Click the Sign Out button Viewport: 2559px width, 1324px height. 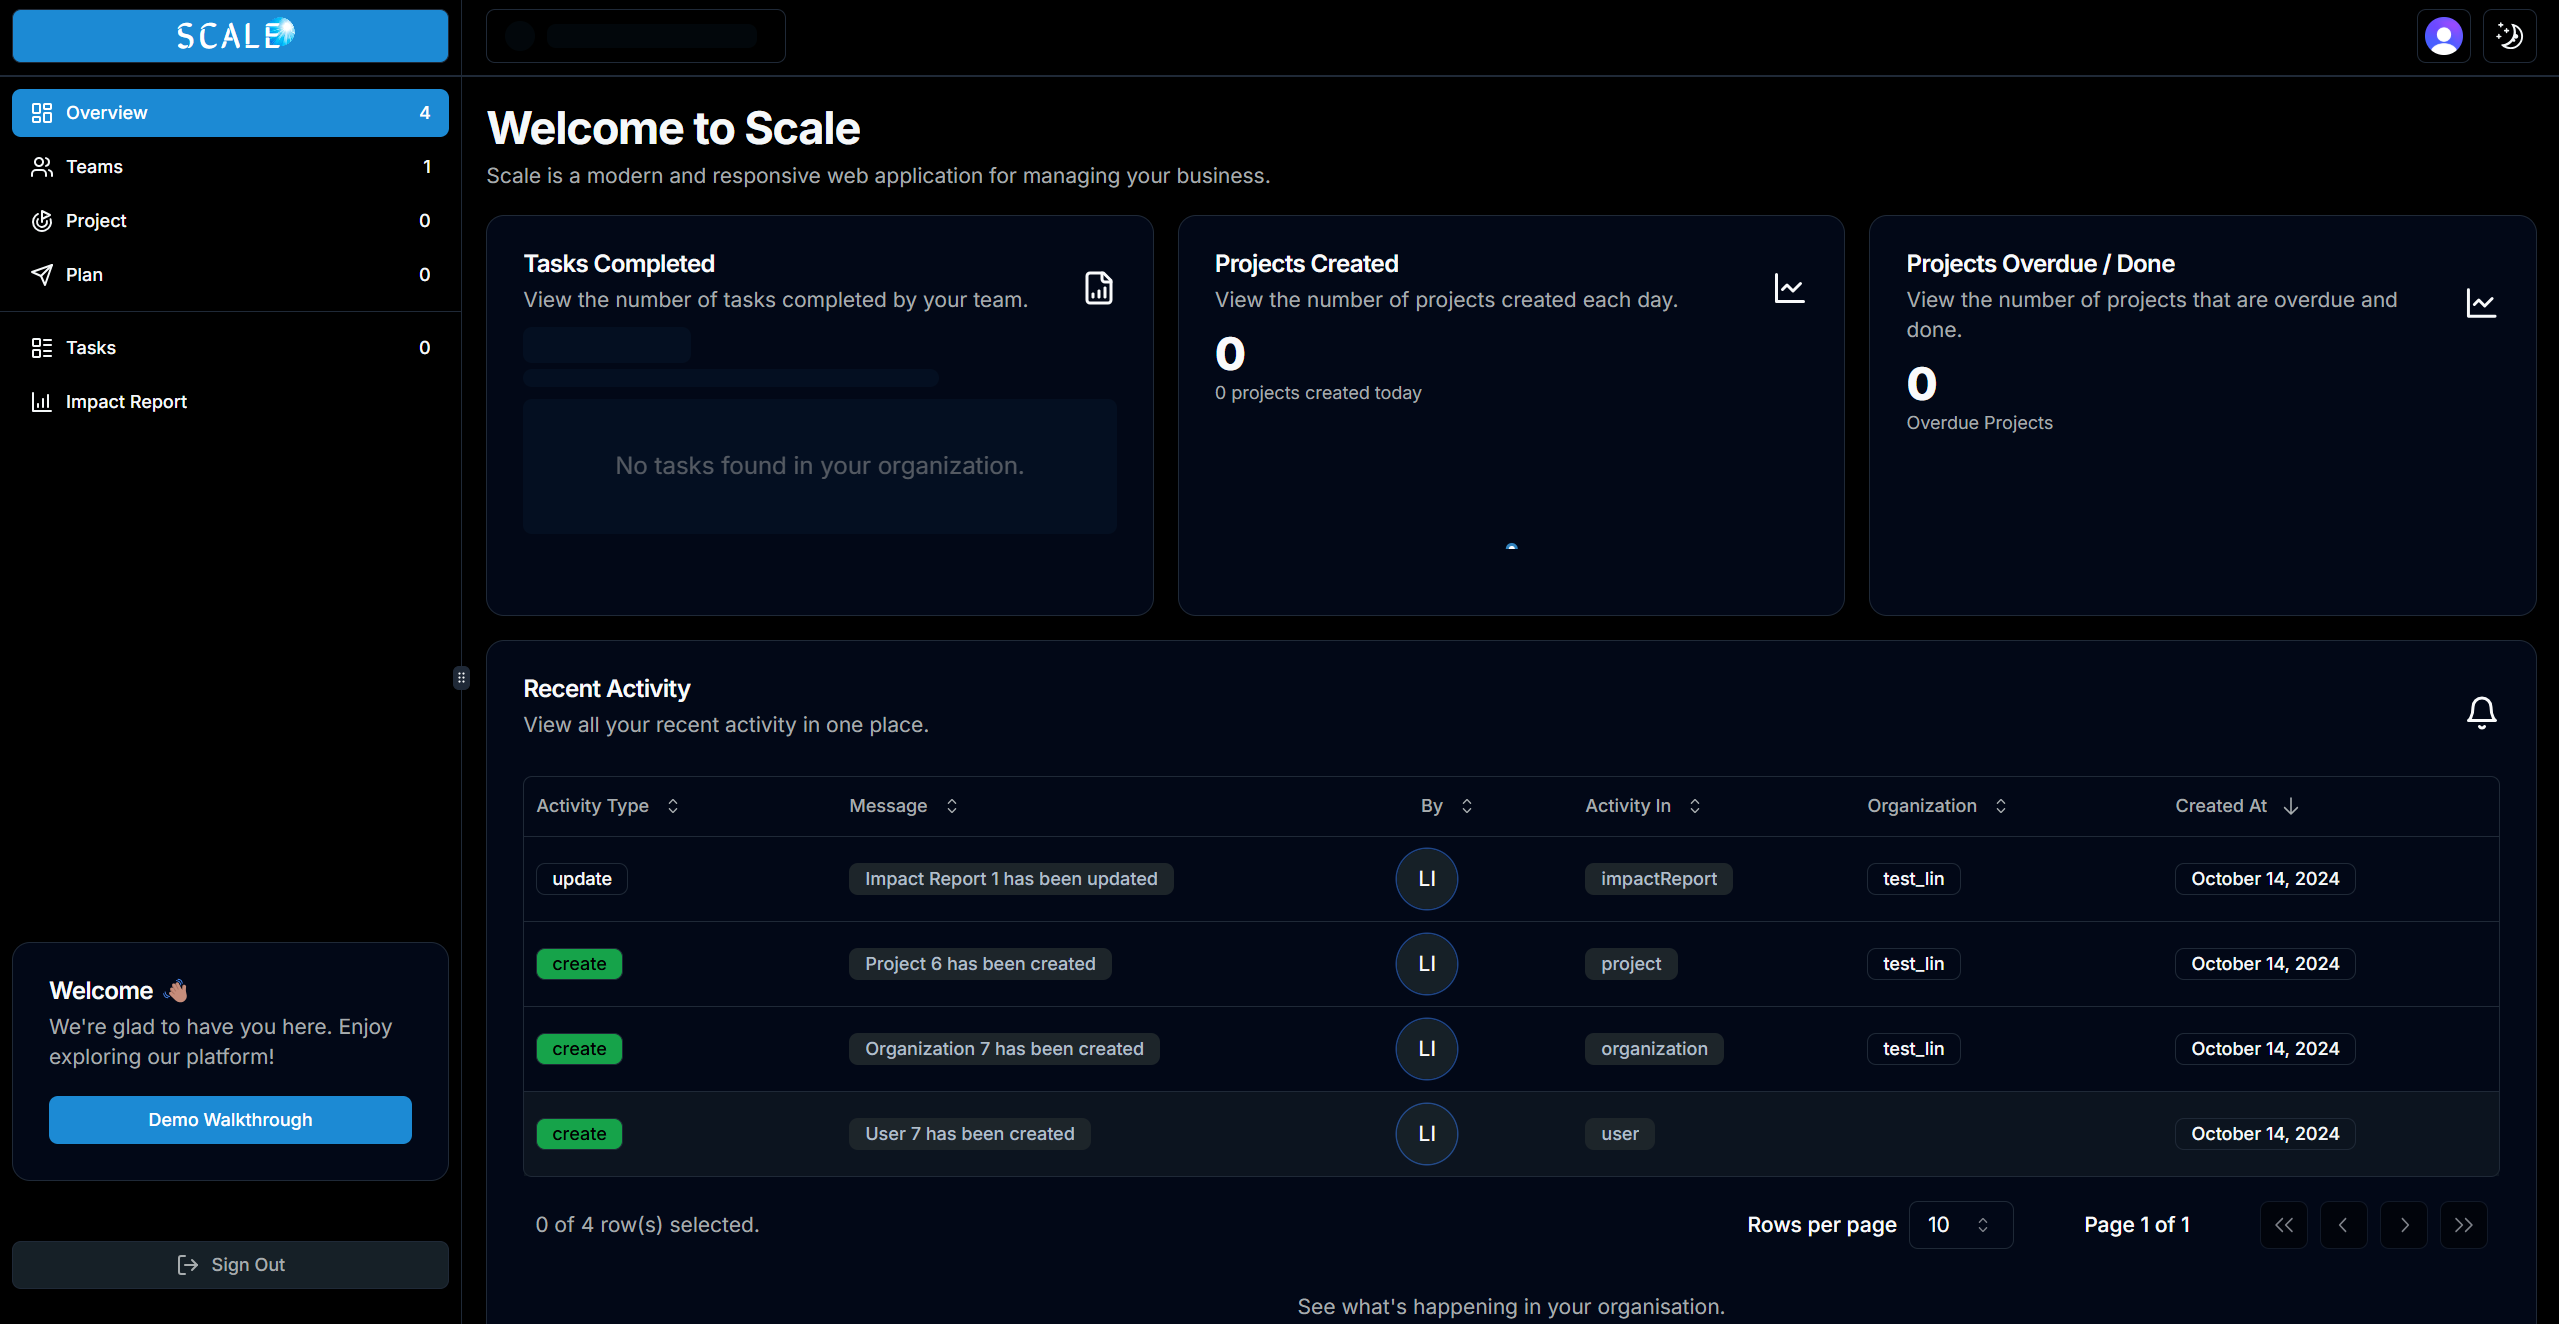coord(230,1265)
